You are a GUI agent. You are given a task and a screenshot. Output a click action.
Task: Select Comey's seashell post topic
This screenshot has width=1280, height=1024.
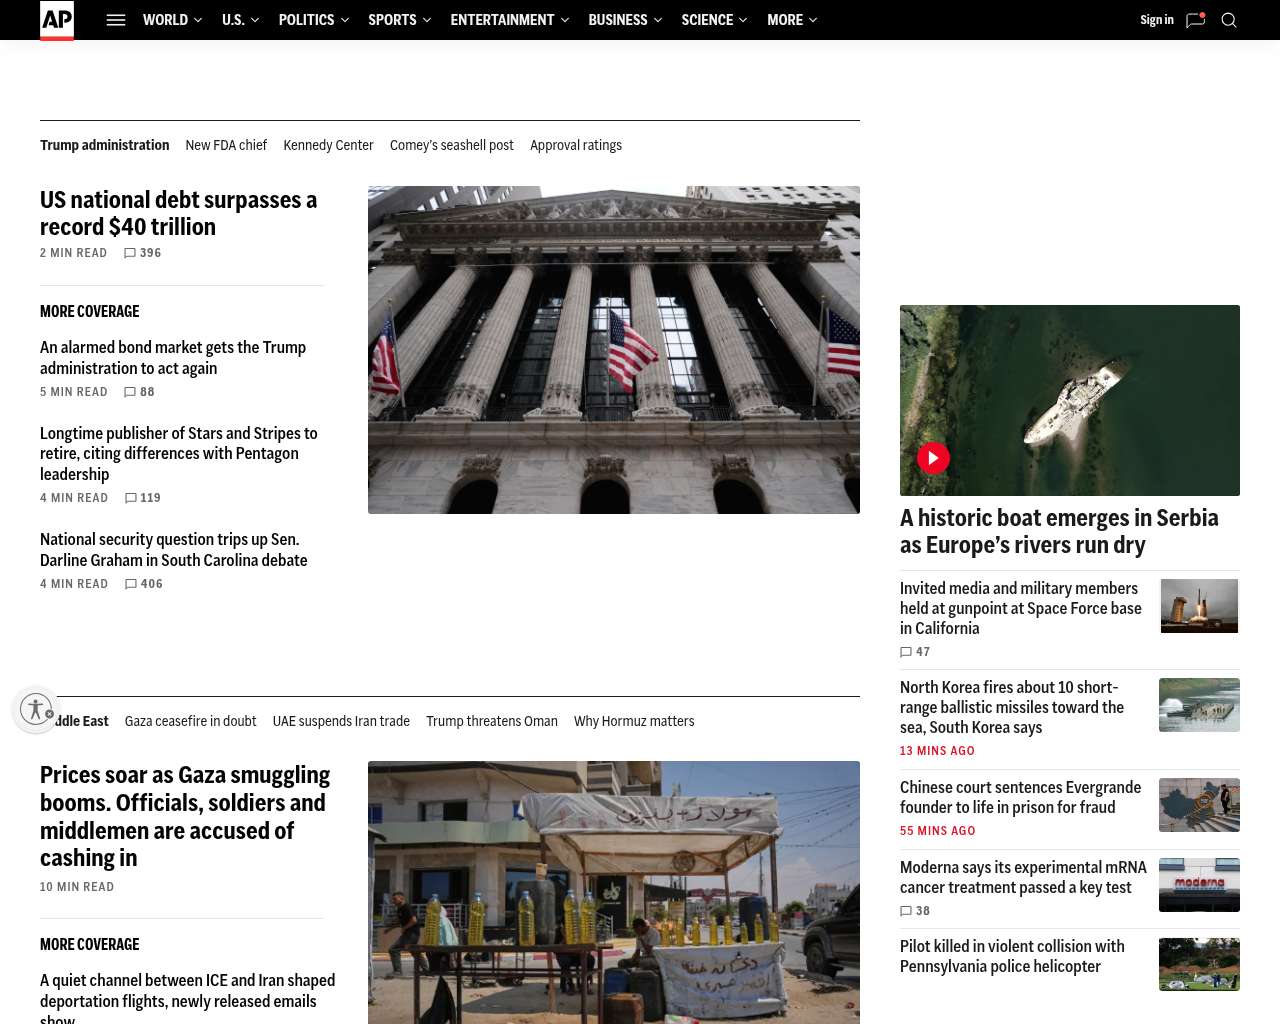(452, 145)
